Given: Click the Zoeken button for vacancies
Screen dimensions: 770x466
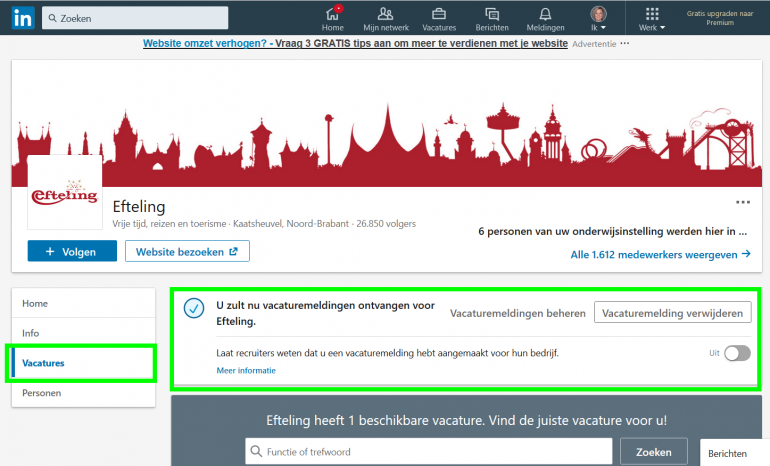Looking at the screenshot, I should pos(654,452).
